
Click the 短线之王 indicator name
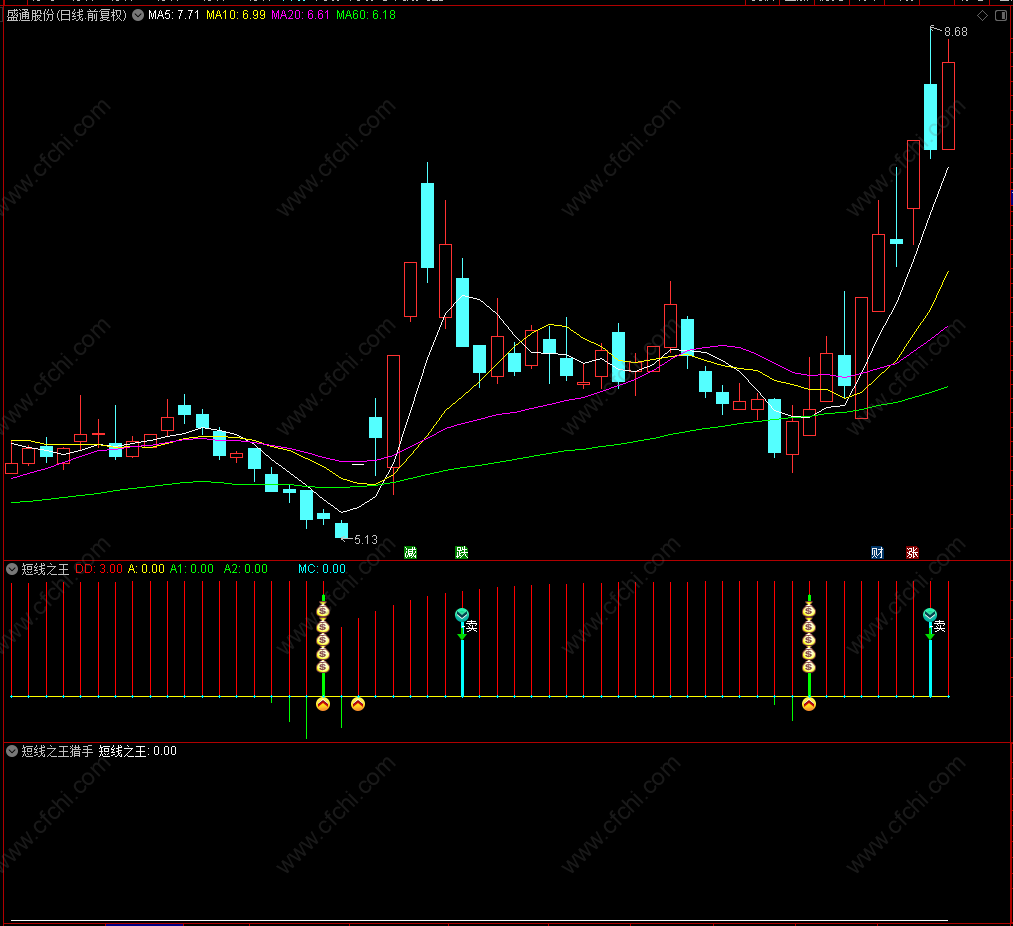[45, 569]
